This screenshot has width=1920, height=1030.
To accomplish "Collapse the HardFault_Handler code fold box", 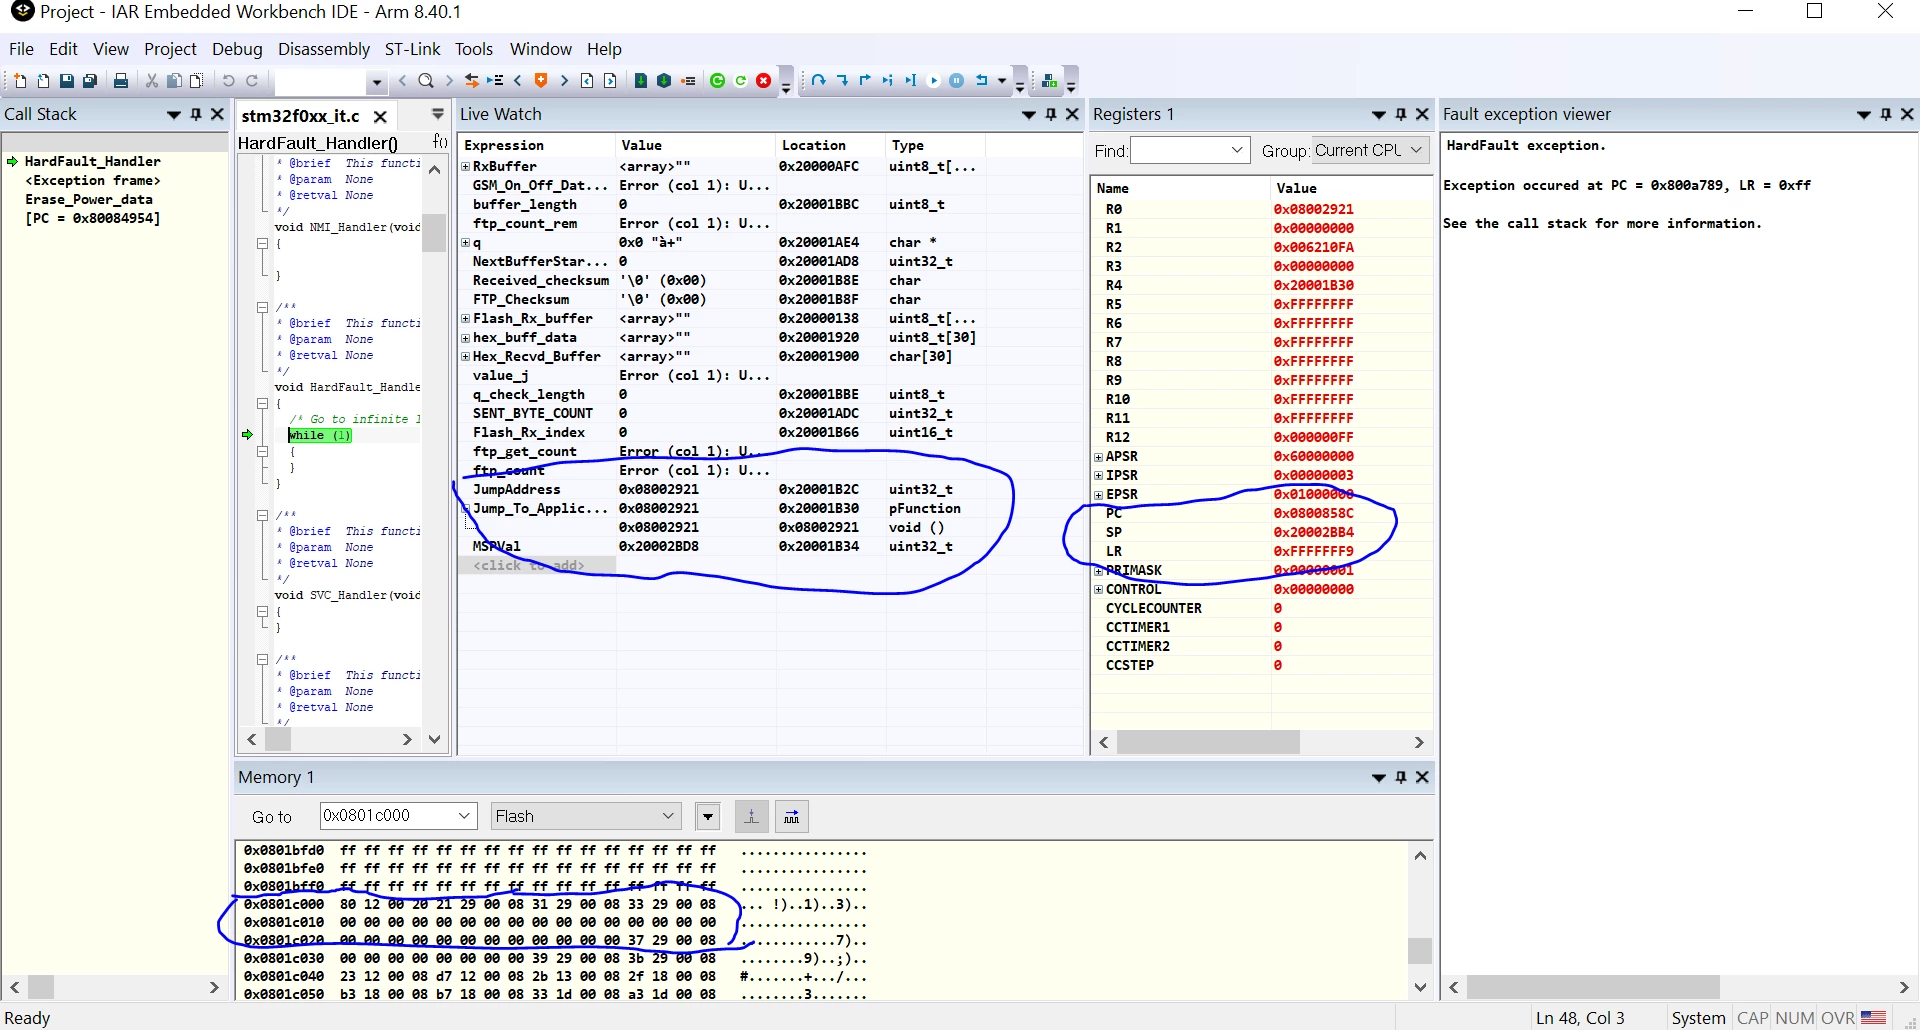I will click(x=263, y=403).
